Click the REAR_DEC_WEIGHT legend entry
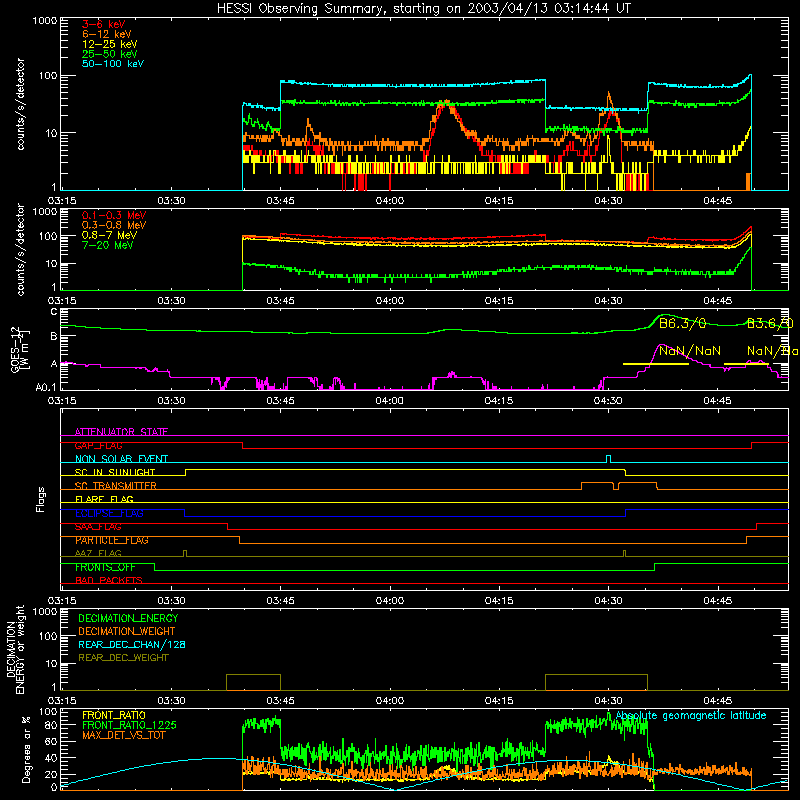The height and width of the screenshot is (800, 800). (x=123, y=658)
